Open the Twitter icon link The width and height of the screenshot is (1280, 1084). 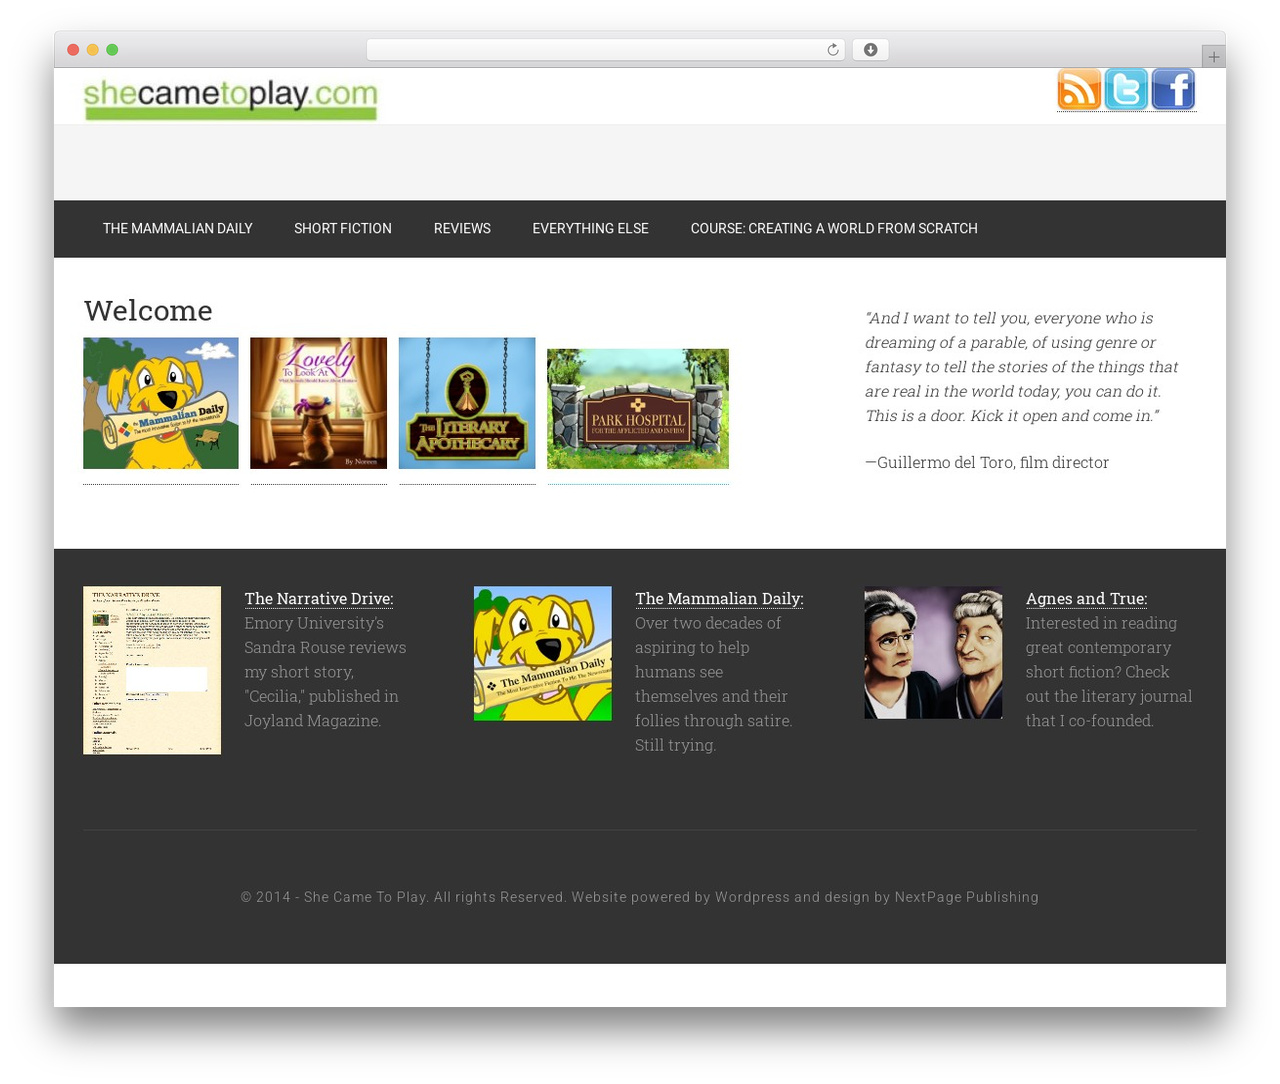1126,89
